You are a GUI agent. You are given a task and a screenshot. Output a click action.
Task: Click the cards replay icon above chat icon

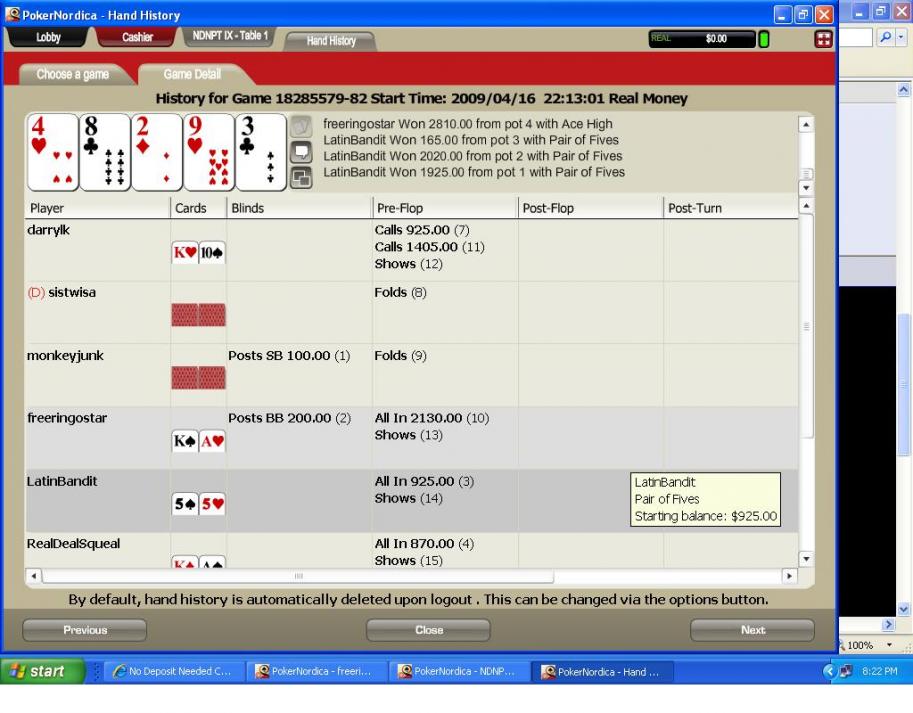click(301, 126)
